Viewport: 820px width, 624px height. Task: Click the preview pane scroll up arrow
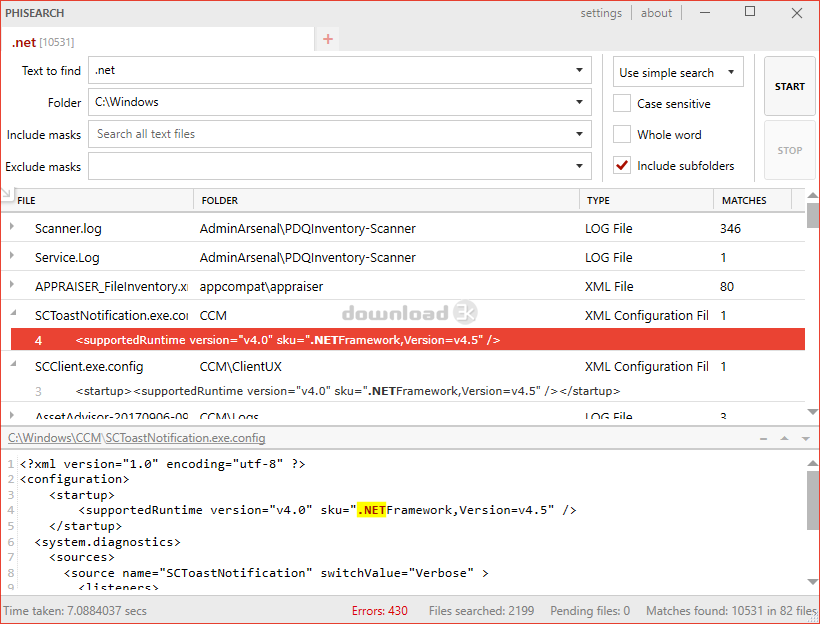pyautogui.click(x=813, y=463)
